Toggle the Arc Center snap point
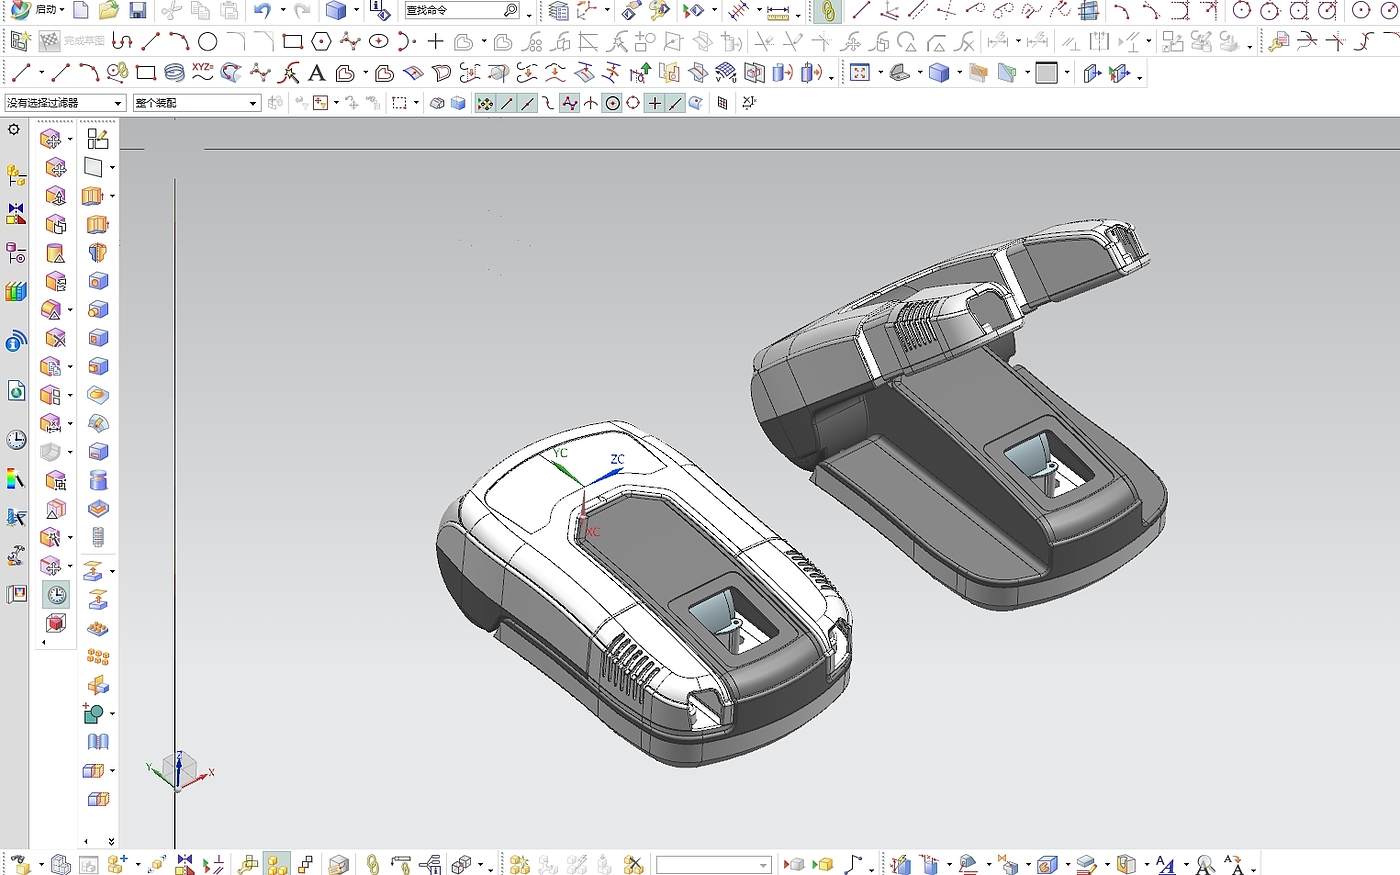 612,103
